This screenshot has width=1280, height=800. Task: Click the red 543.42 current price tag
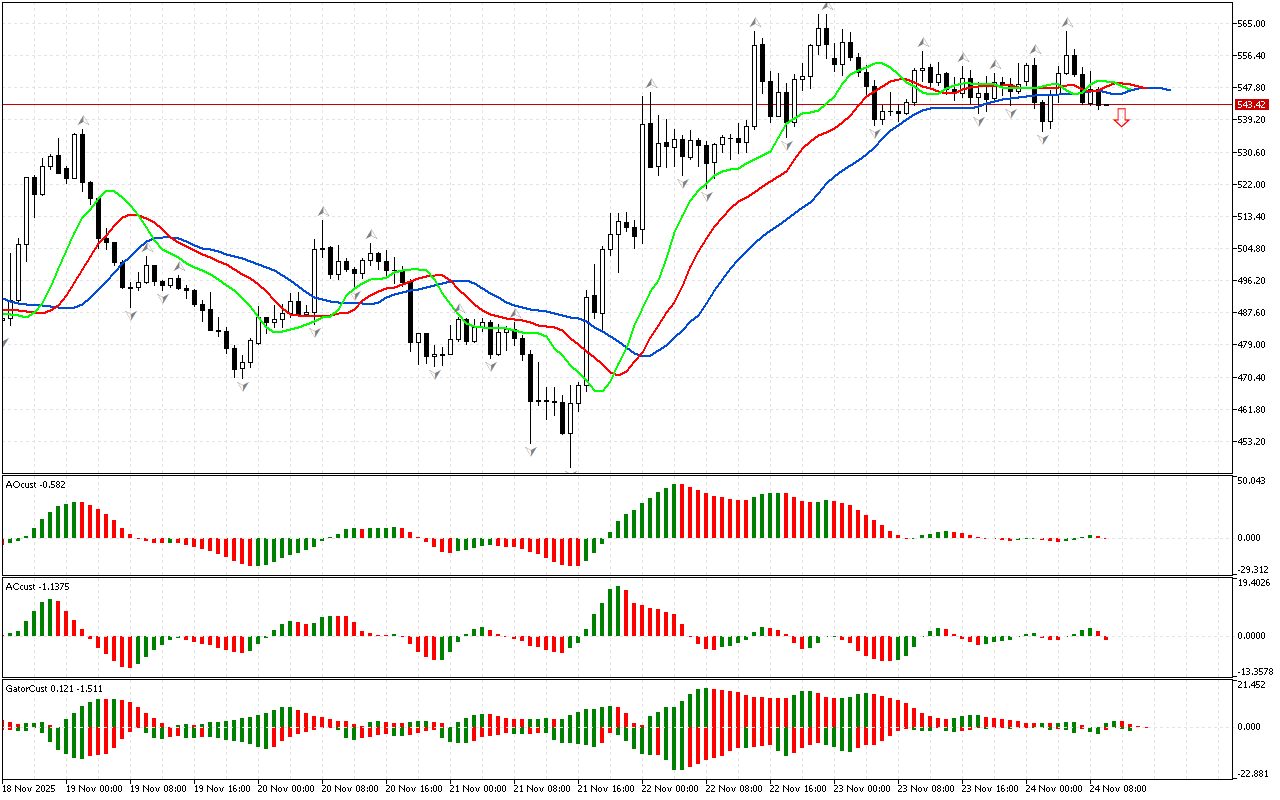point(1251,104)
